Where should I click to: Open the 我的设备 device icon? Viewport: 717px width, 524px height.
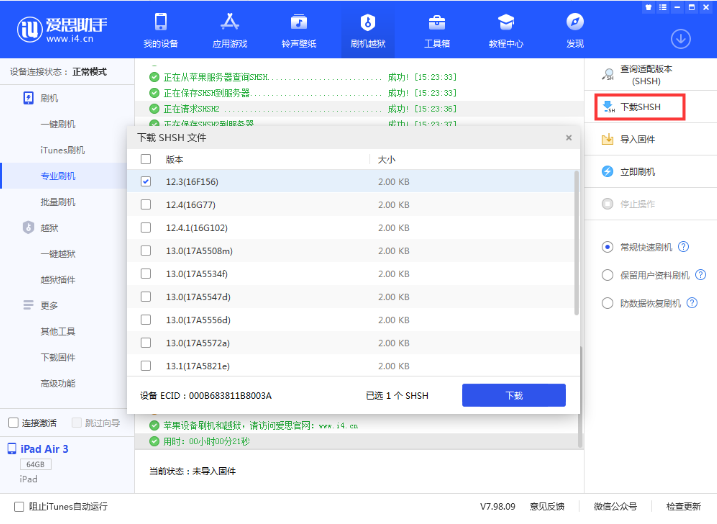click(160, 22)
